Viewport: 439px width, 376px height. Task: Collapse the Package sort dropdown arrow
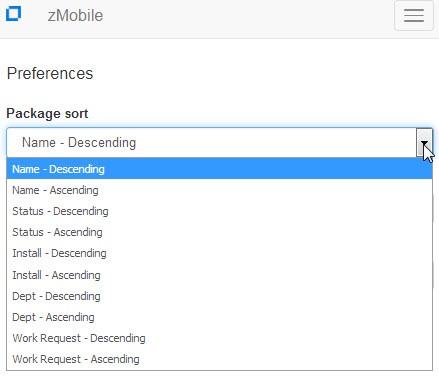(424, 142)
